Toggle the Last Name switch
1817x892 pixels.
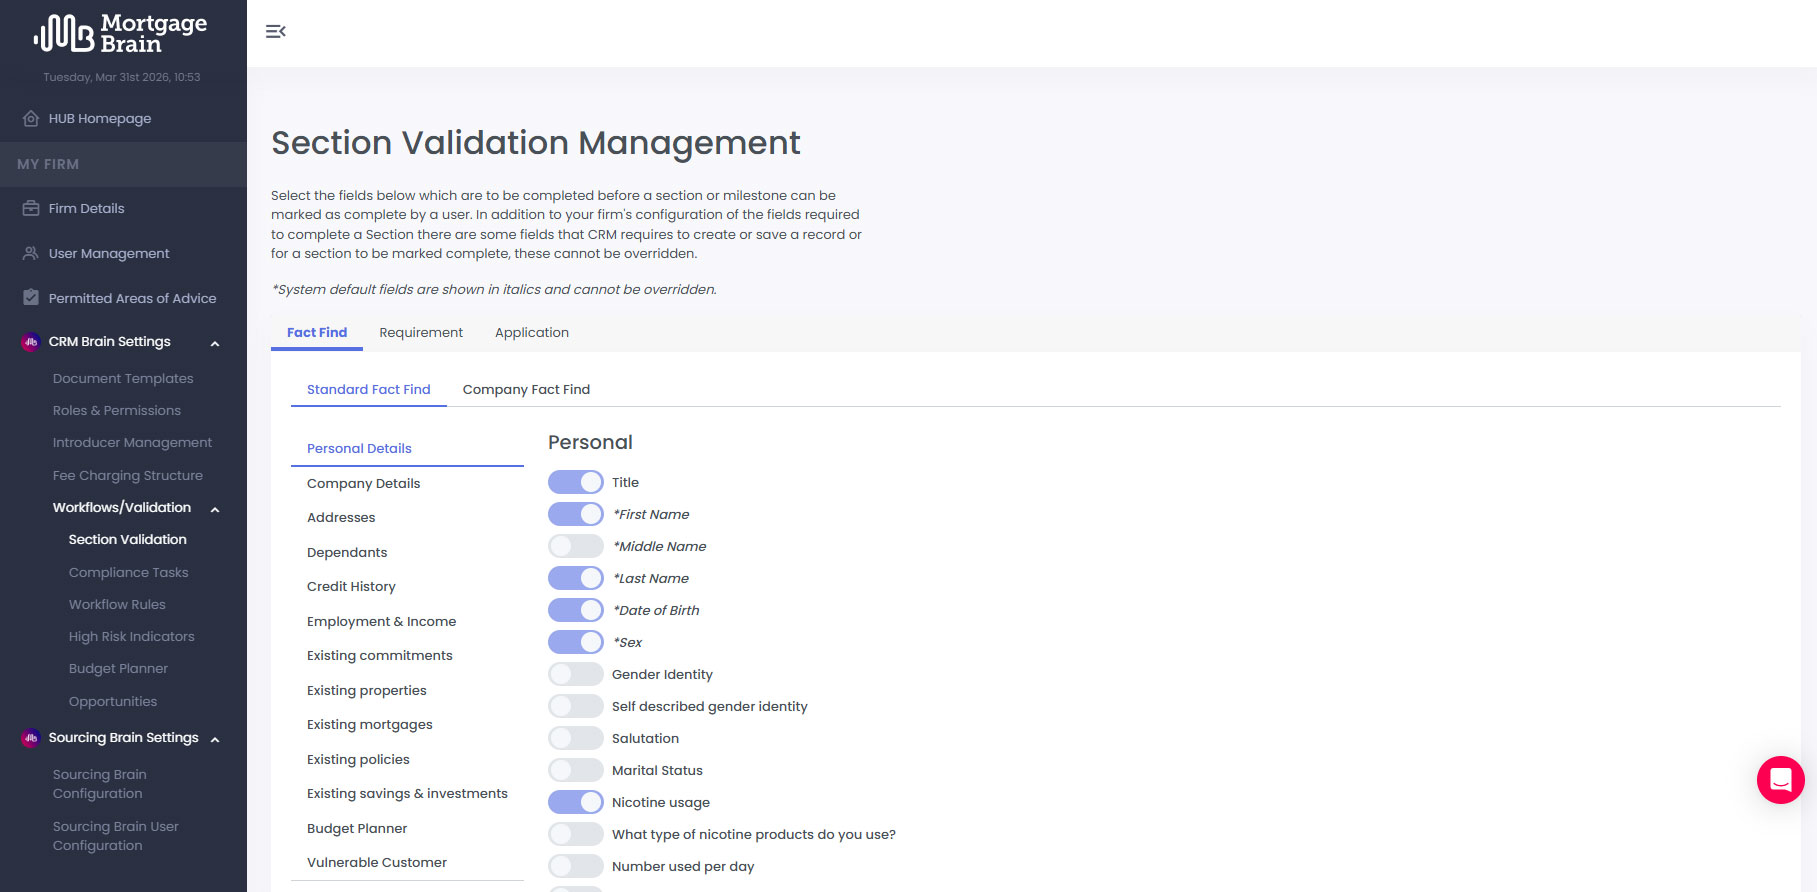pyautogui.click(x=576, y=578)
